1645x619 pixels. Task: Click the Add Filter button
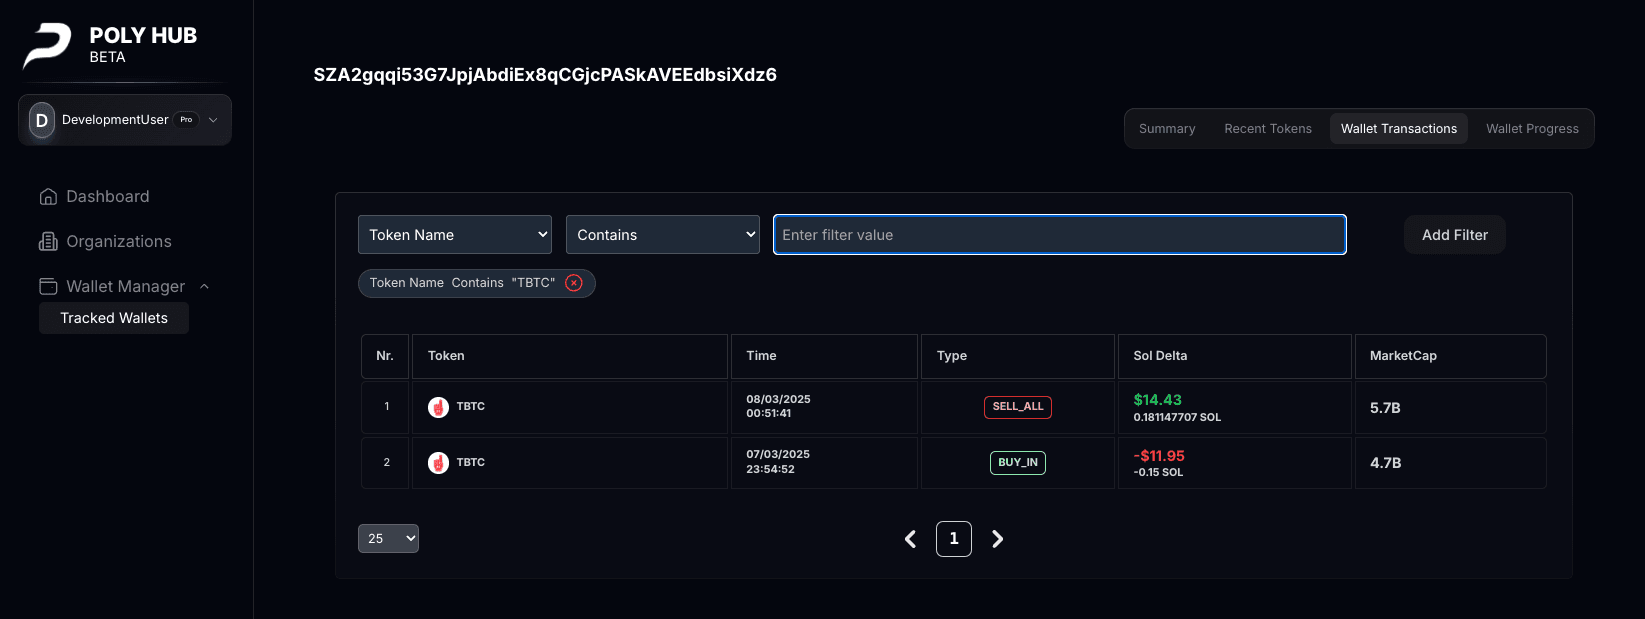pos(1455,235)
